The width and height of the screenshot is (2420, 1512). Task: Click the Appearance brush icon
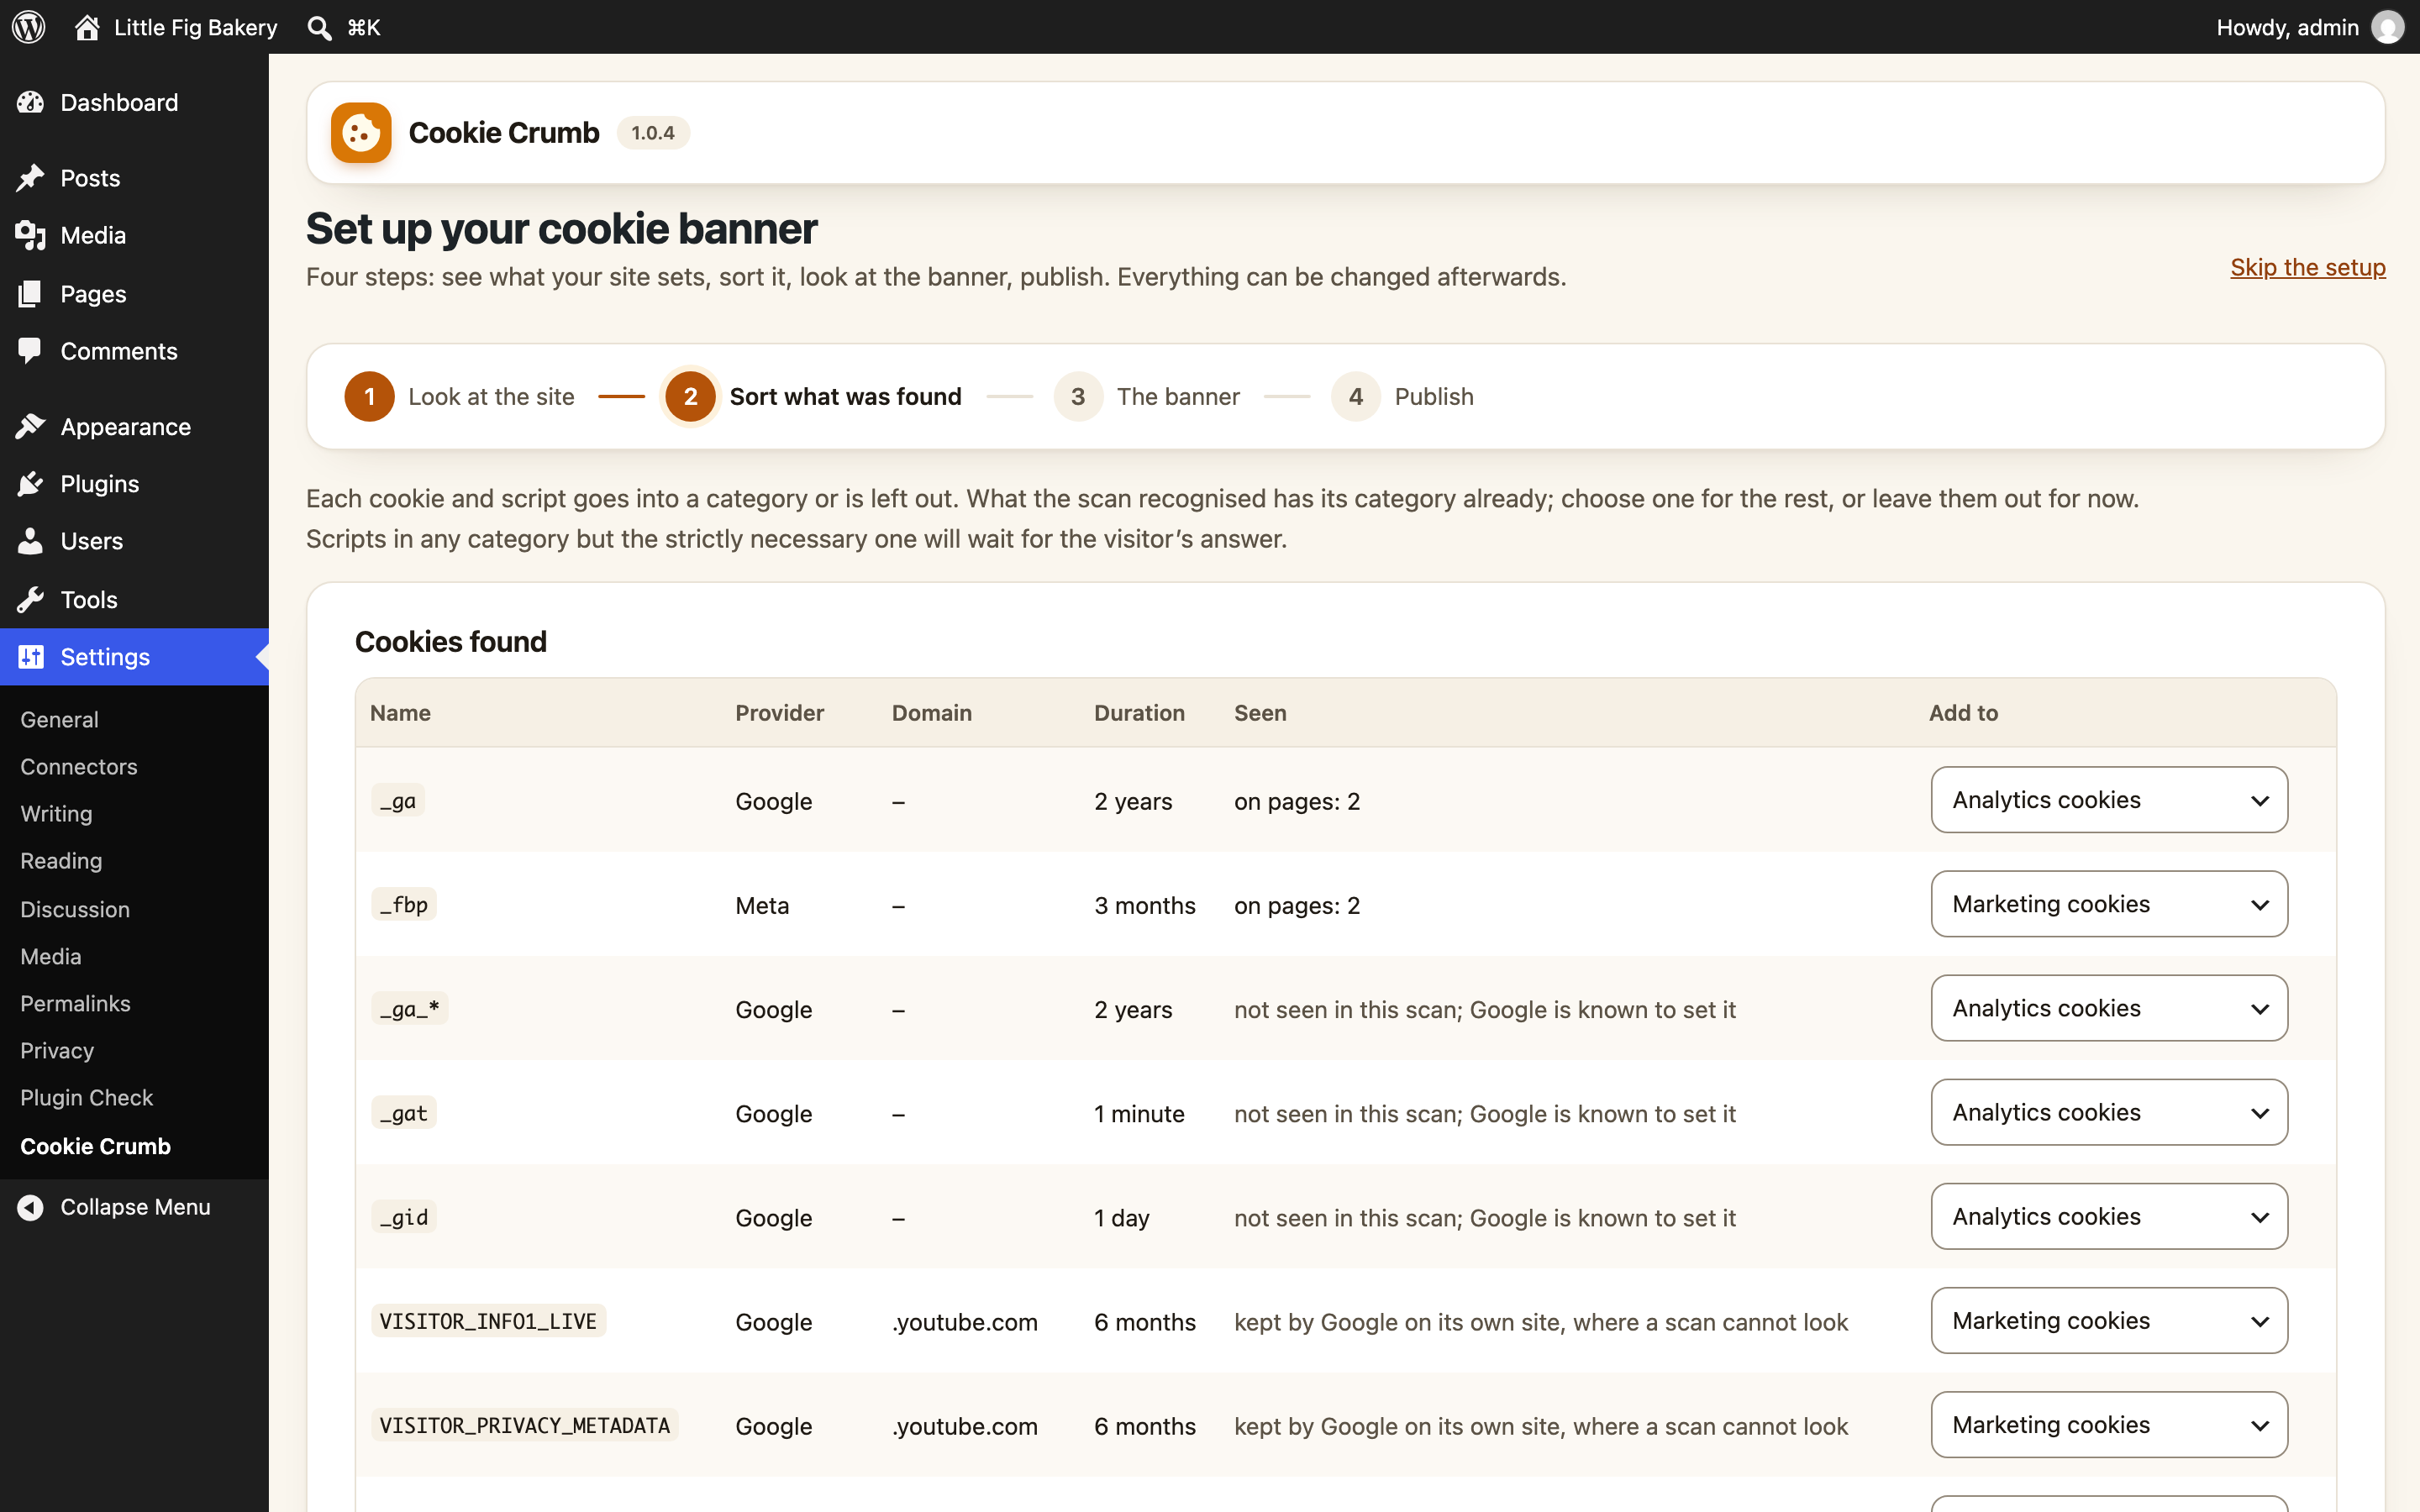pyautogui.click(x=31, y=427)
